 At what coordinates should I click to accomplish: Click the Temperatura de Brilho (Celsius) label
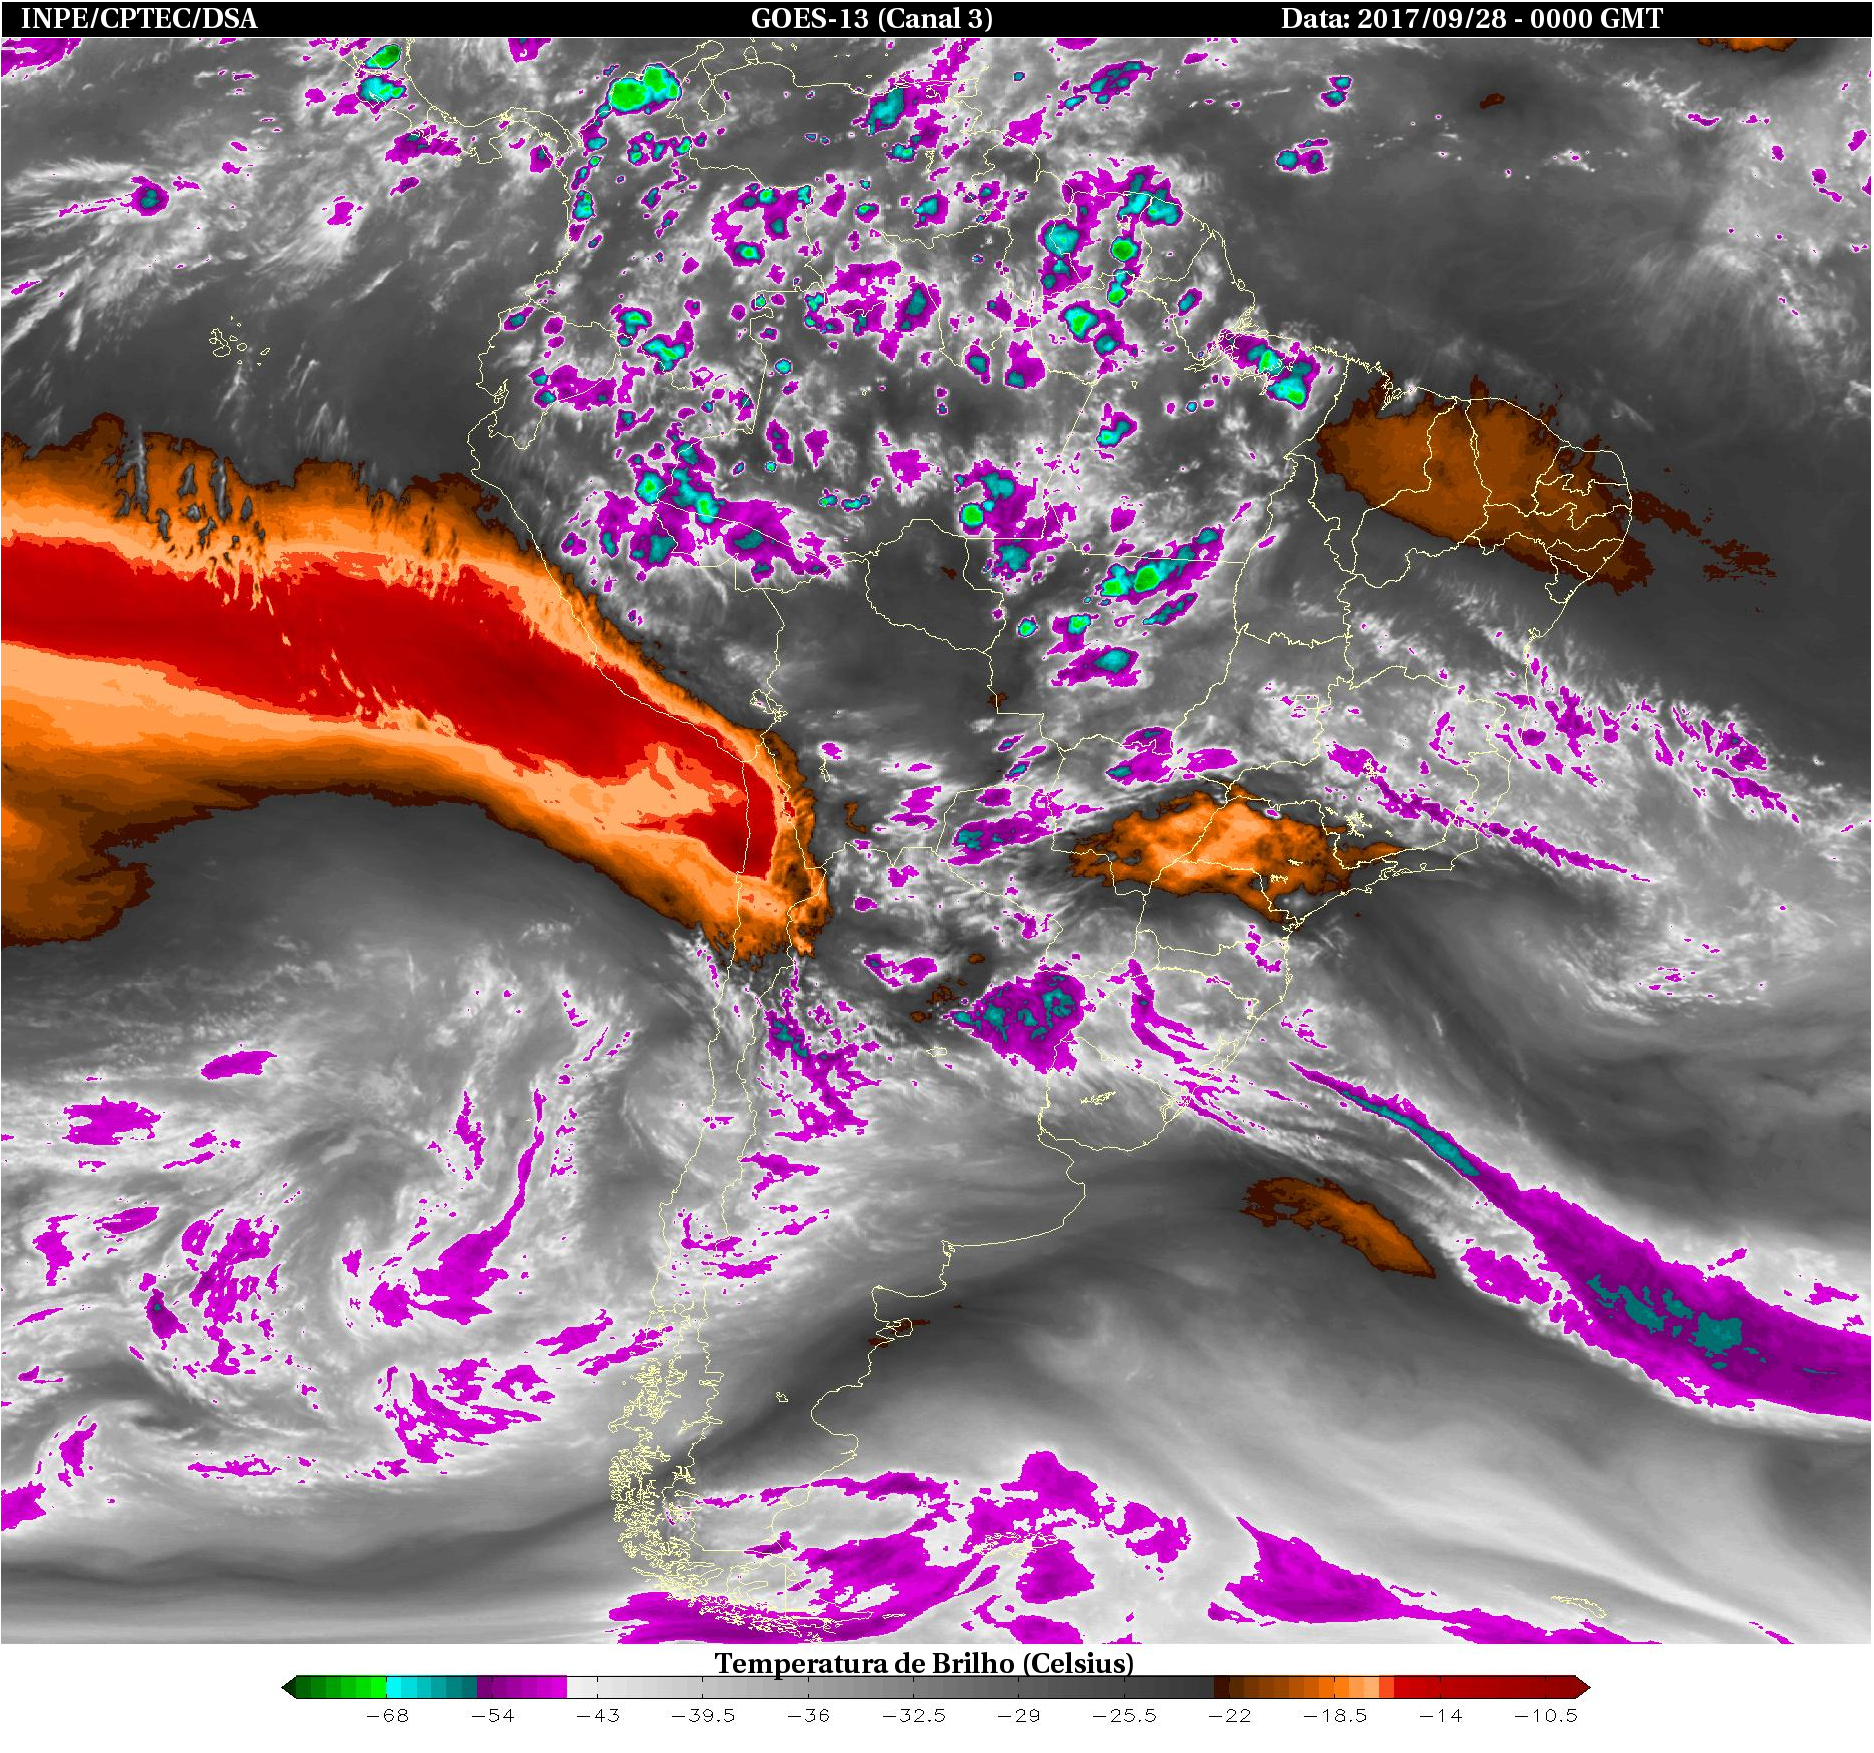(924, 1663)
